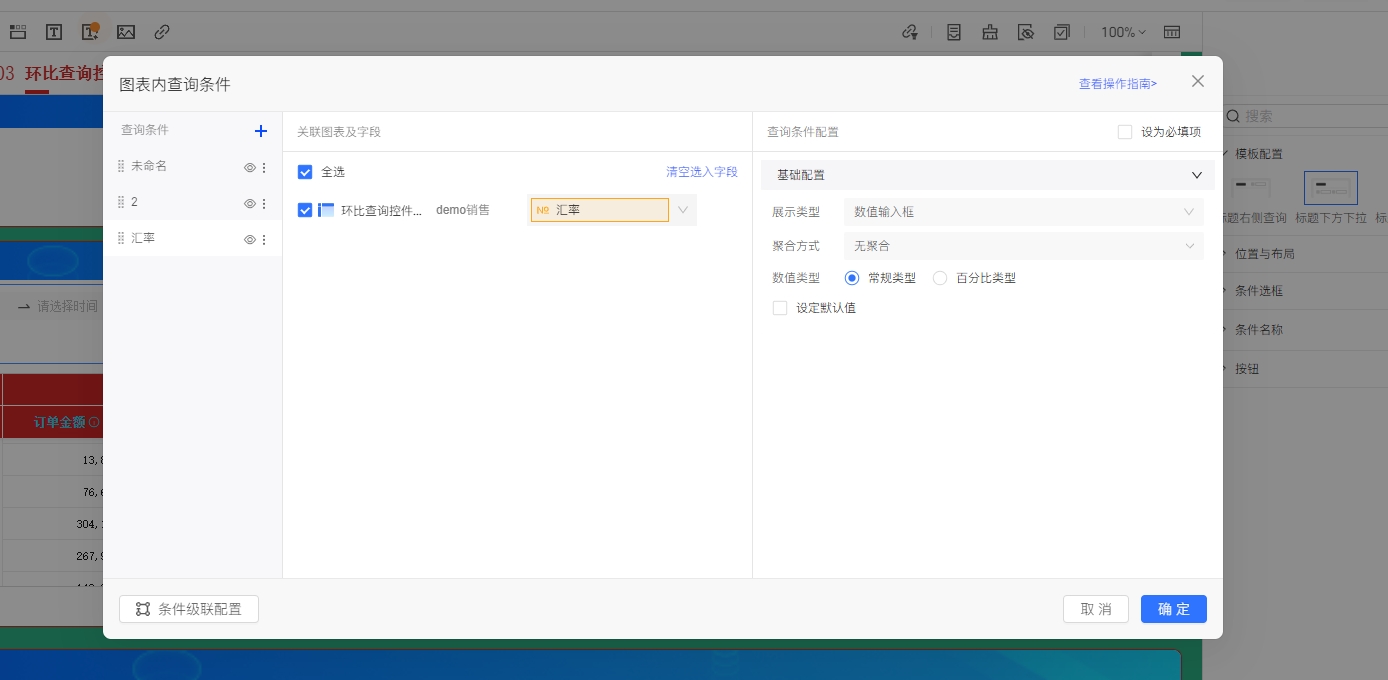The image size is (1388, 680).
Task: Expand 按钮 section in right panel
Action: point(1246,369)
